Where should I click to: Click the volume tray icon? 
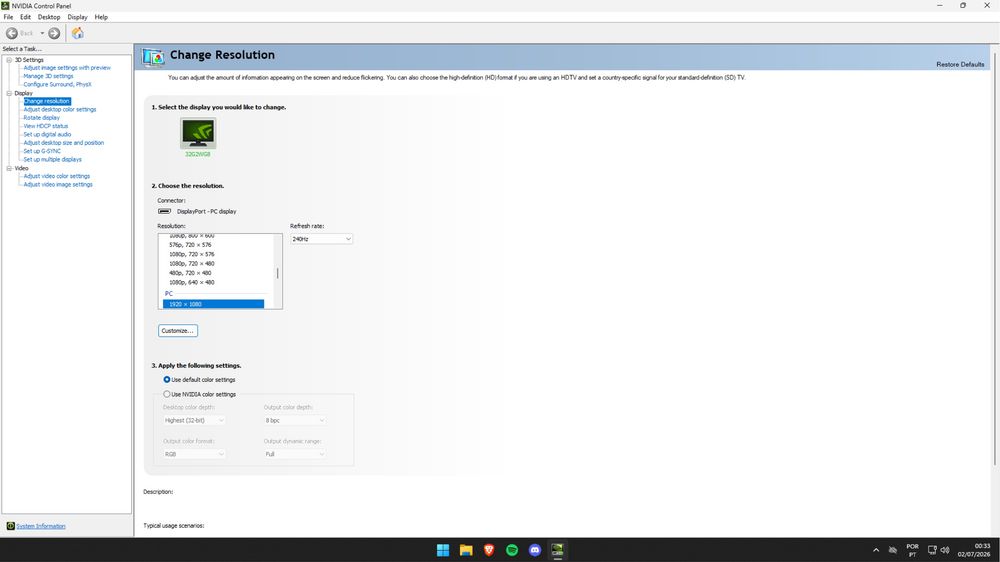pyautogui.click(x=945, y=550)
